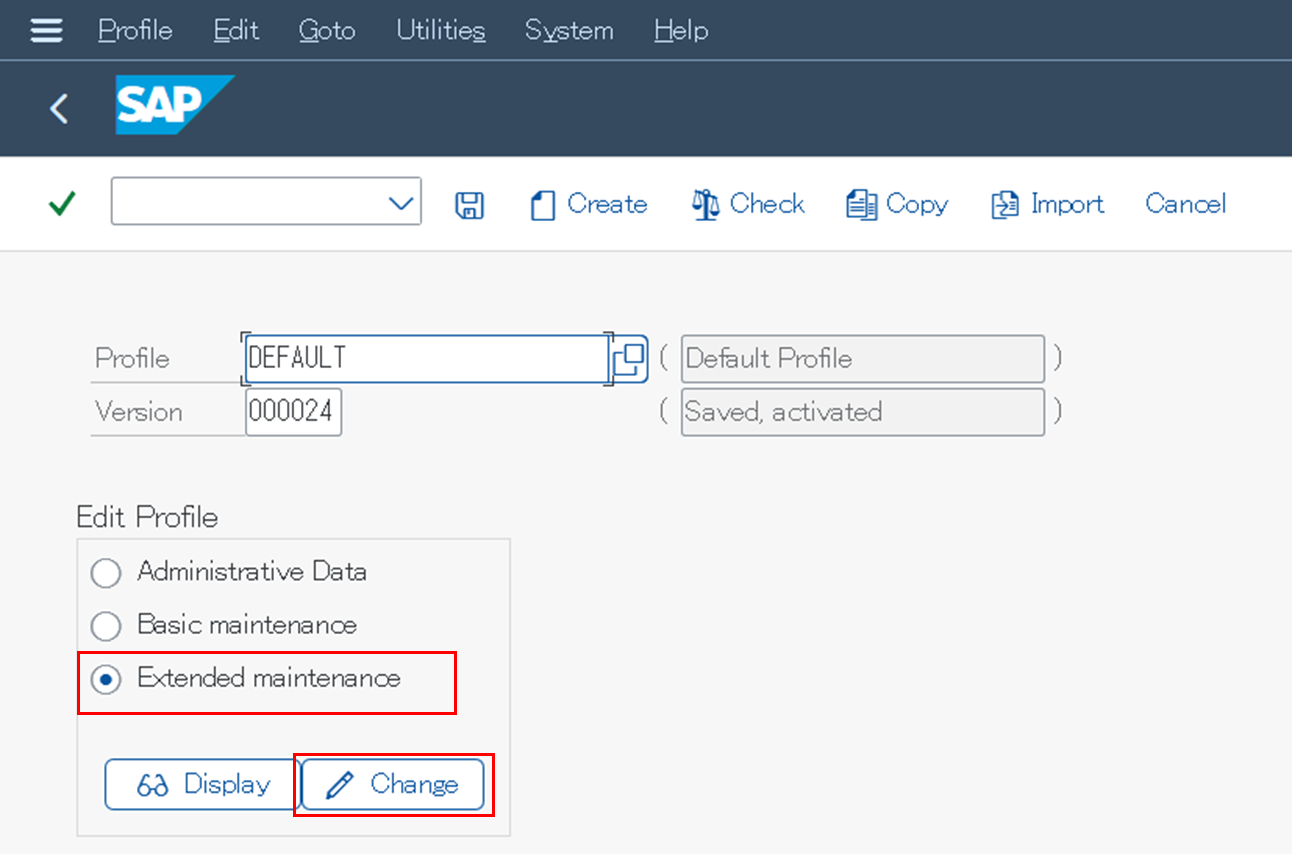
Task: Click the Save floppy disk icon
Action: pos(469,205)
